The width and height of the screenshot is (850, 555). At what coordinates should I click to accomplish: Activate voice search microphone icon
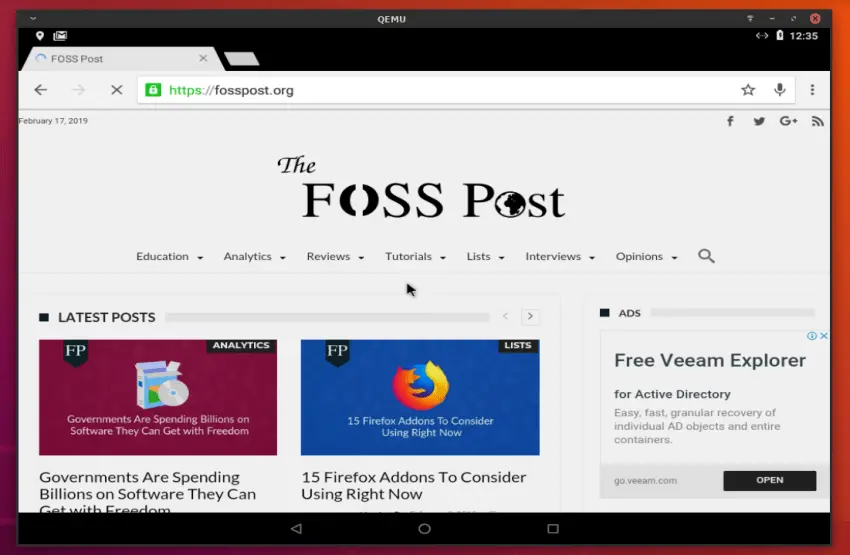coord(780,90)
